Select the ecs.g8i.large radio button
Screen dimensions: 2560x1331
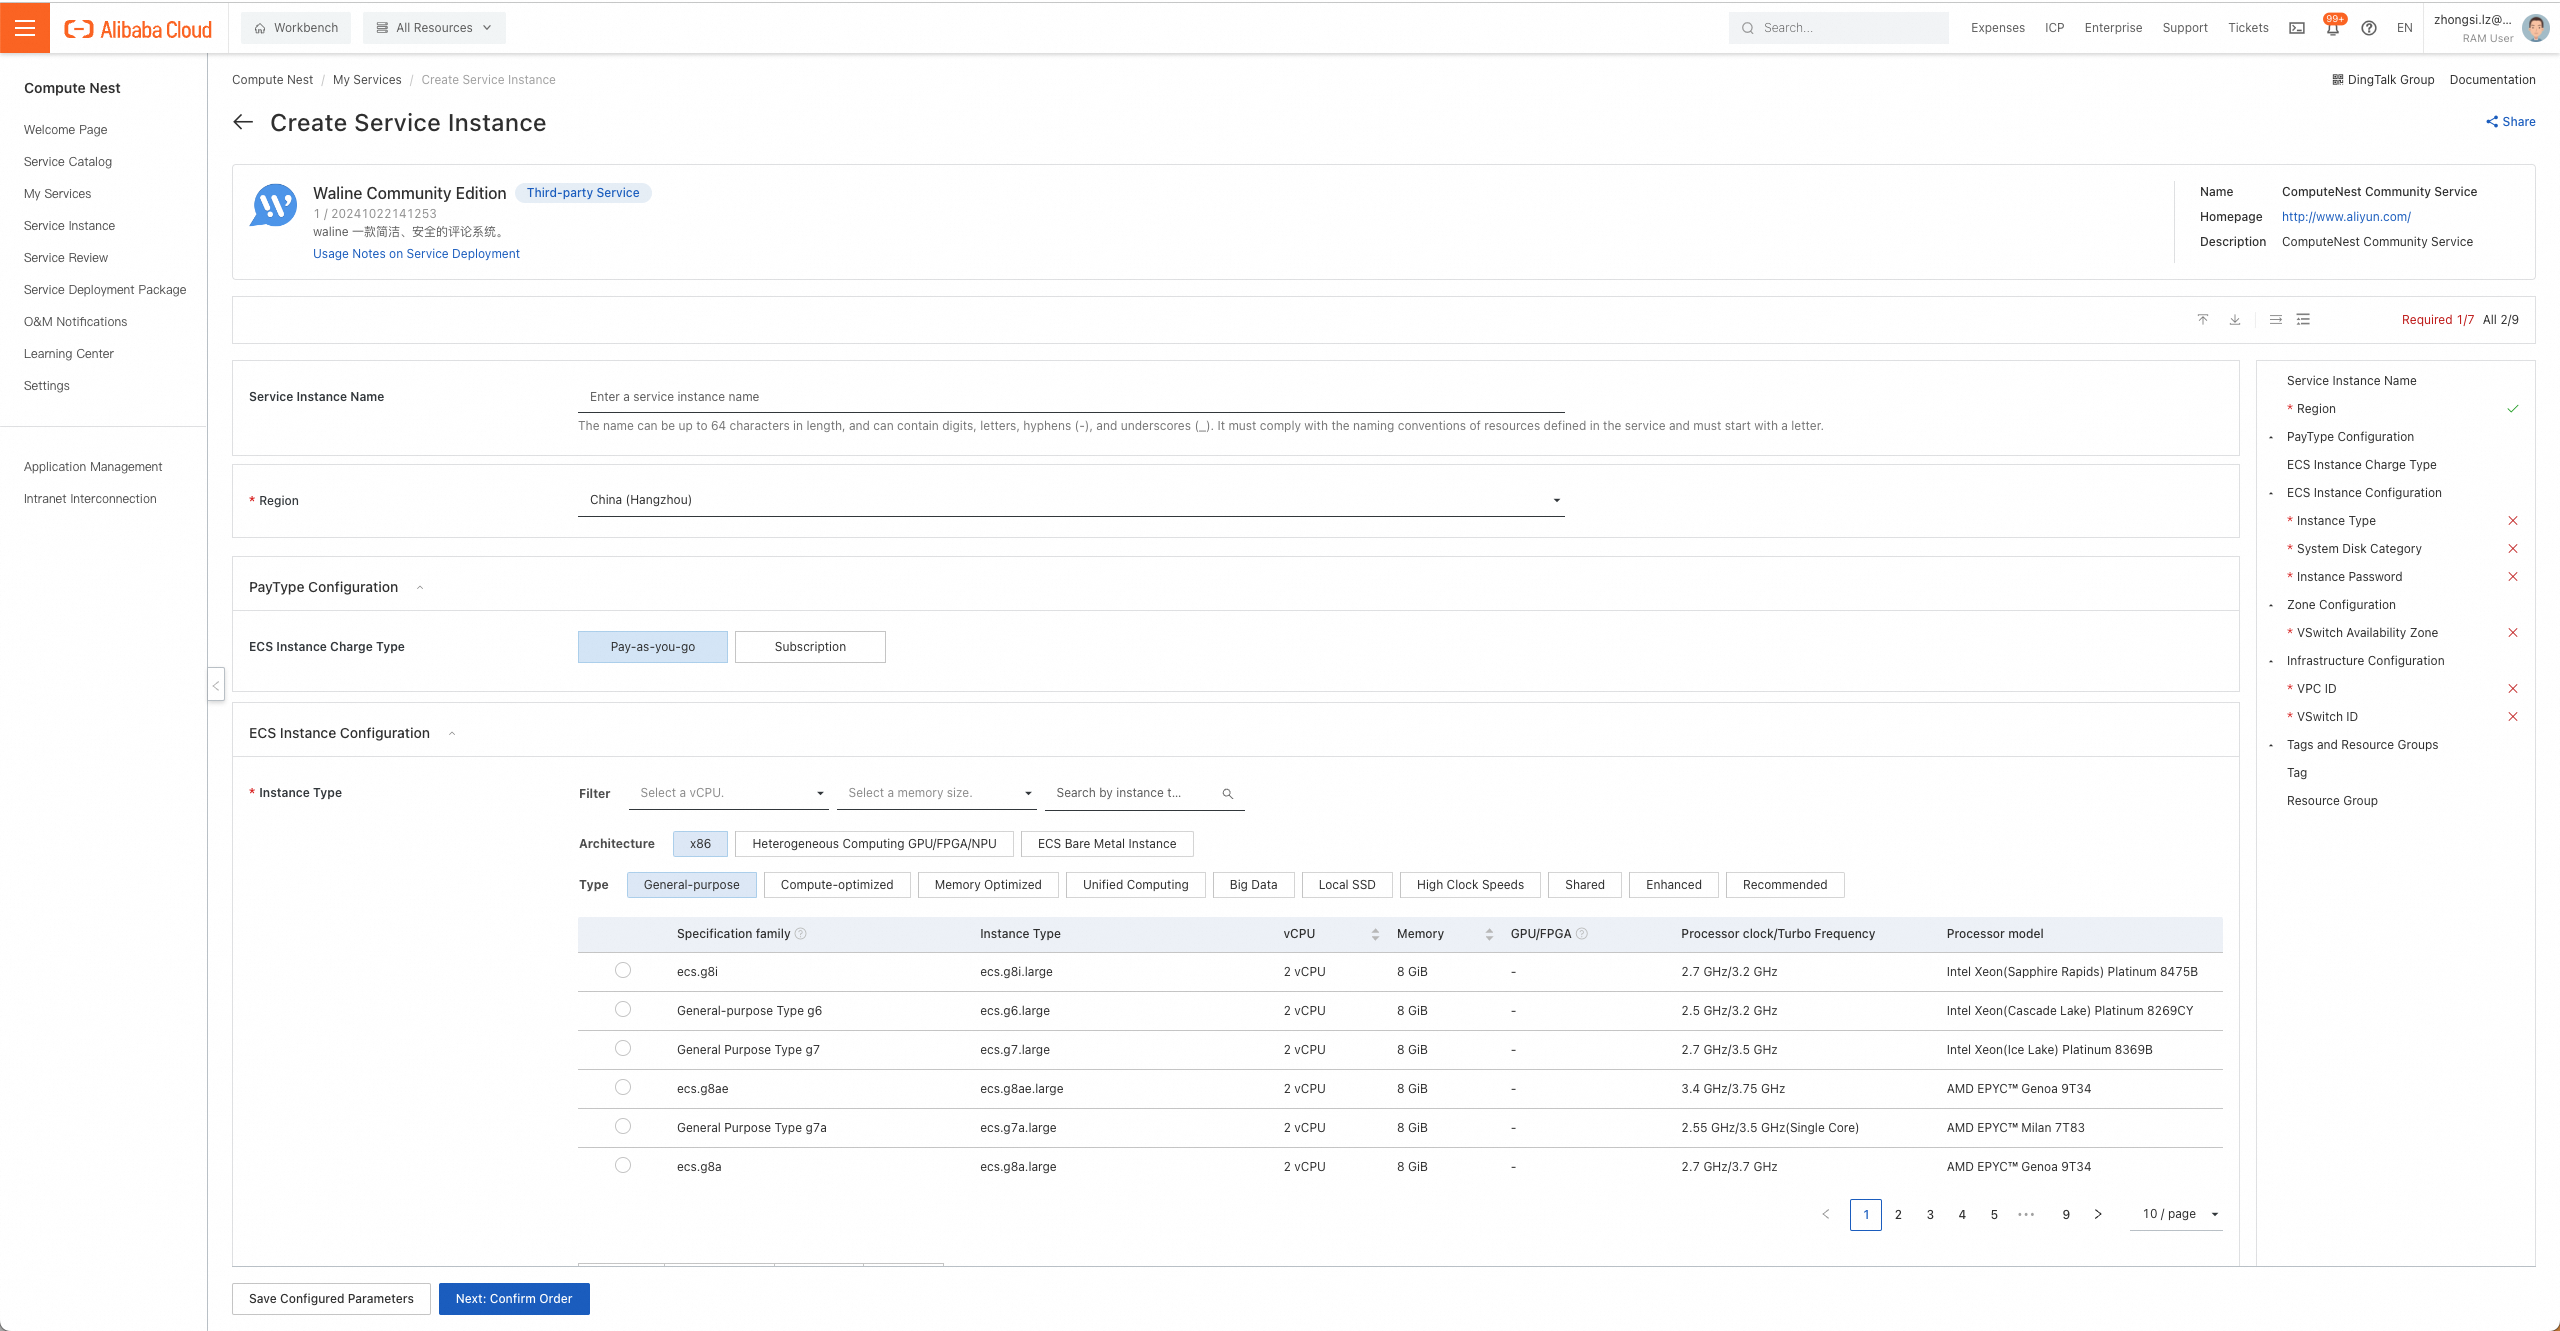623,971
